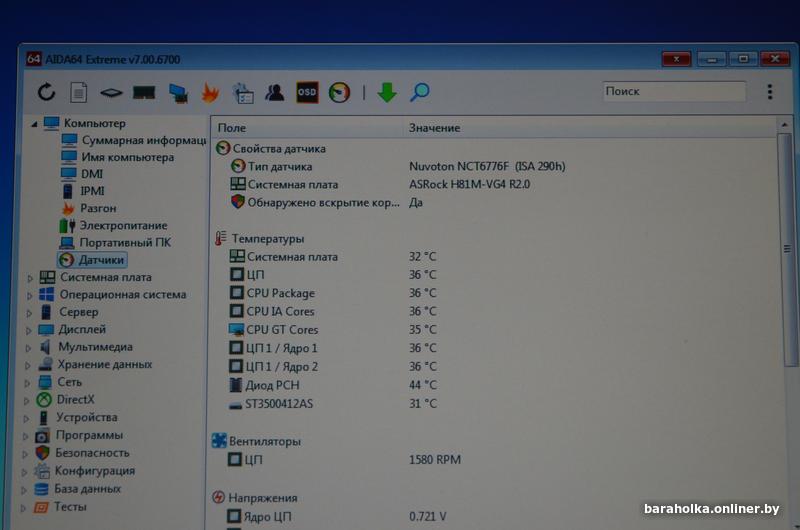
Task: Expand the Дисплей tree node
Action: [28, 331]
